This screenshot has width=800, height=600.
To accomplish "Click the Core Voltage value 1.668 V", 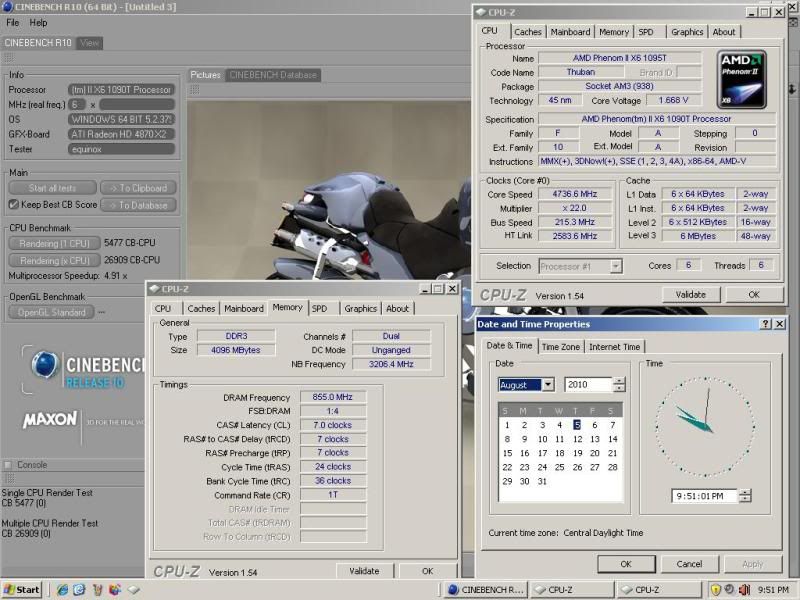I will tap(673, 100).
